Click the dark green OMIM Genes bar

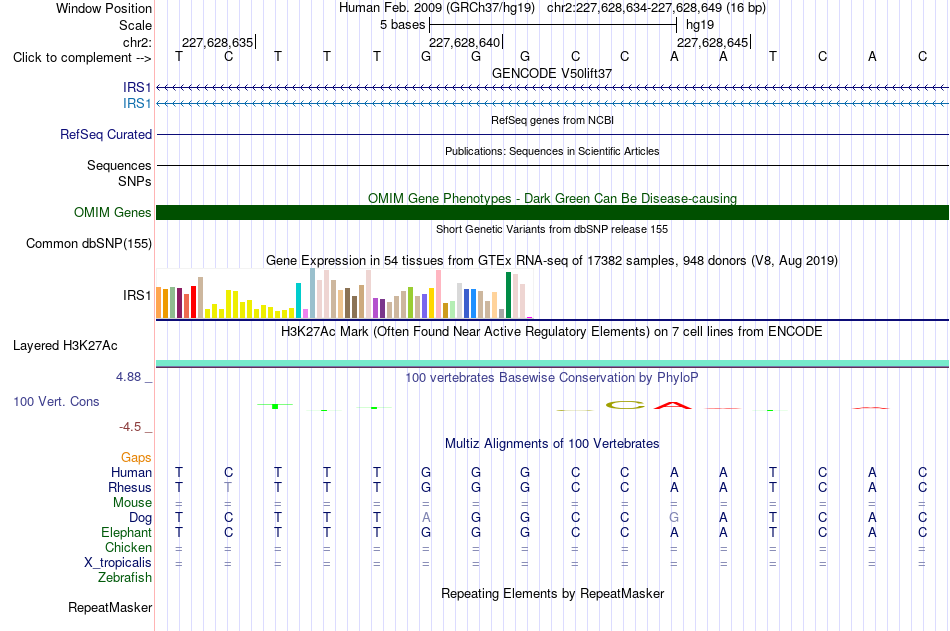click(552, 212)
